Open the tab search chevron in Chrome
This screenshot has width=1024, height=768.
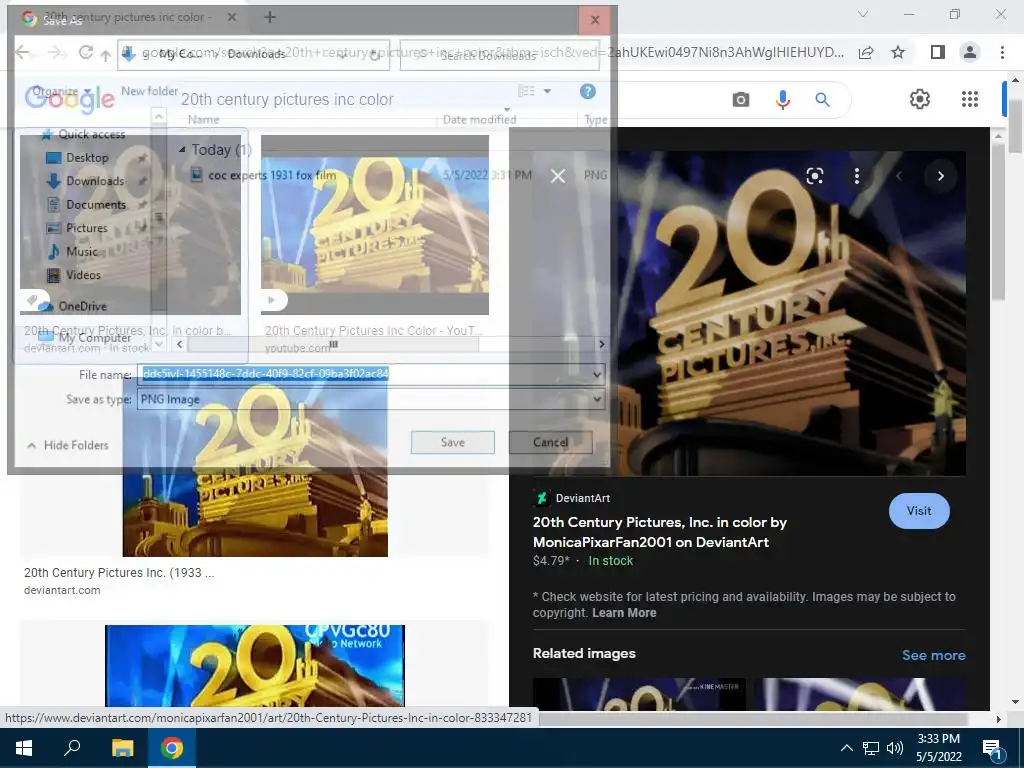[863, 14]
